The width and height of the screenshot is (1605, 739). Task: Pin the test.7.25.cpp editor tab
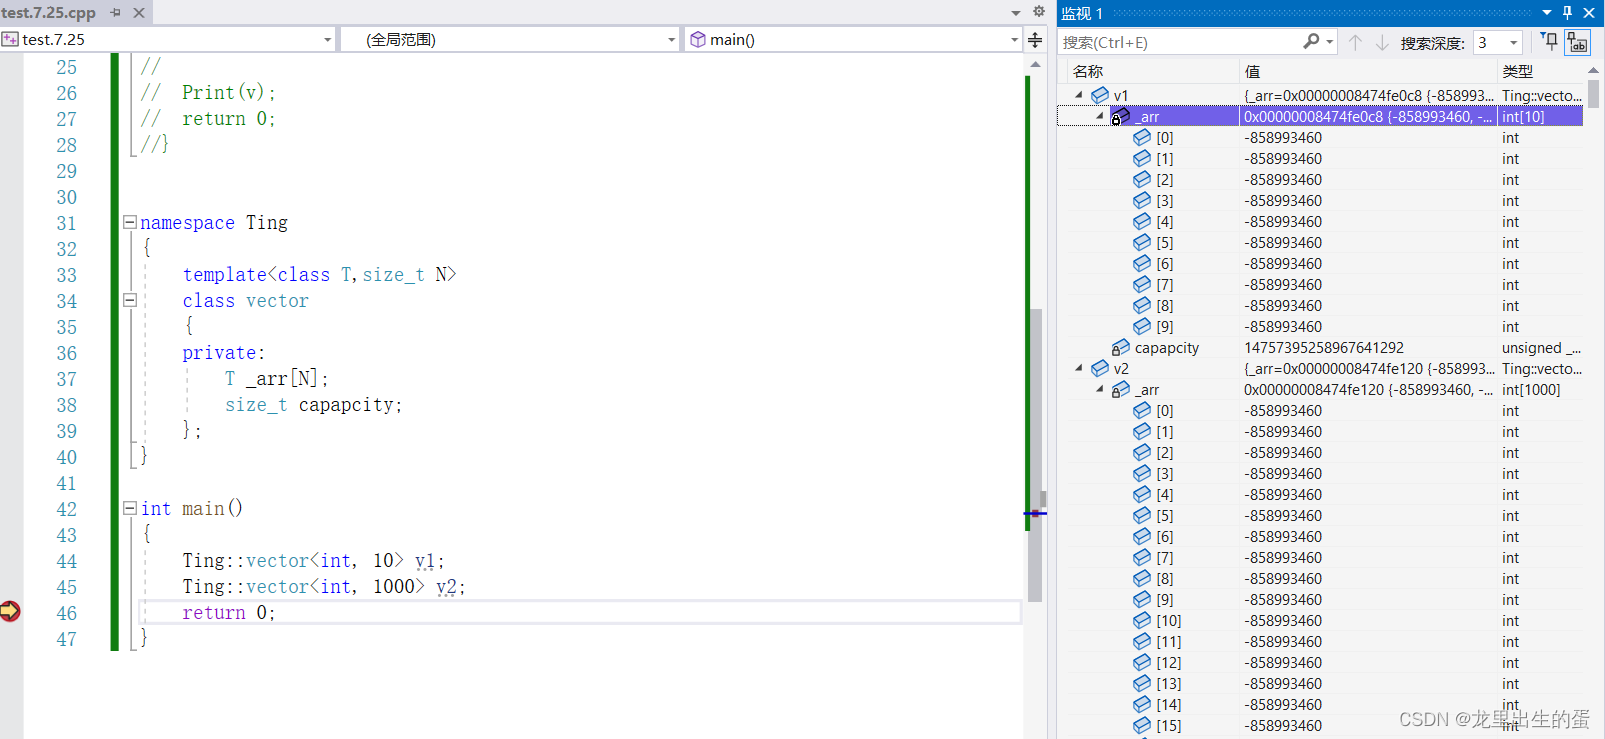click(x=116, y=13)
